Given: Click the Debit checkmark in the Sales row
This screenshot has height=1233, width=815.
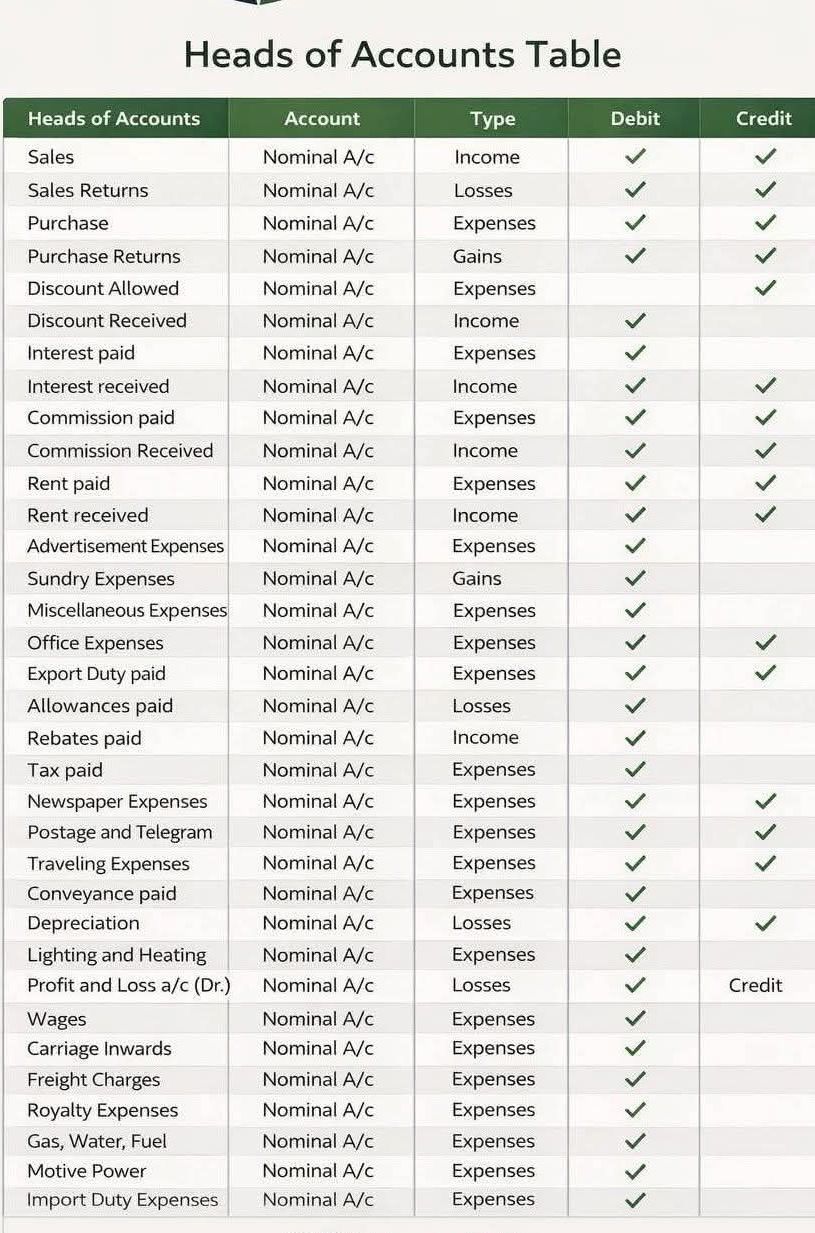Looking at the screenshot, I should click(x=635, y=156).
